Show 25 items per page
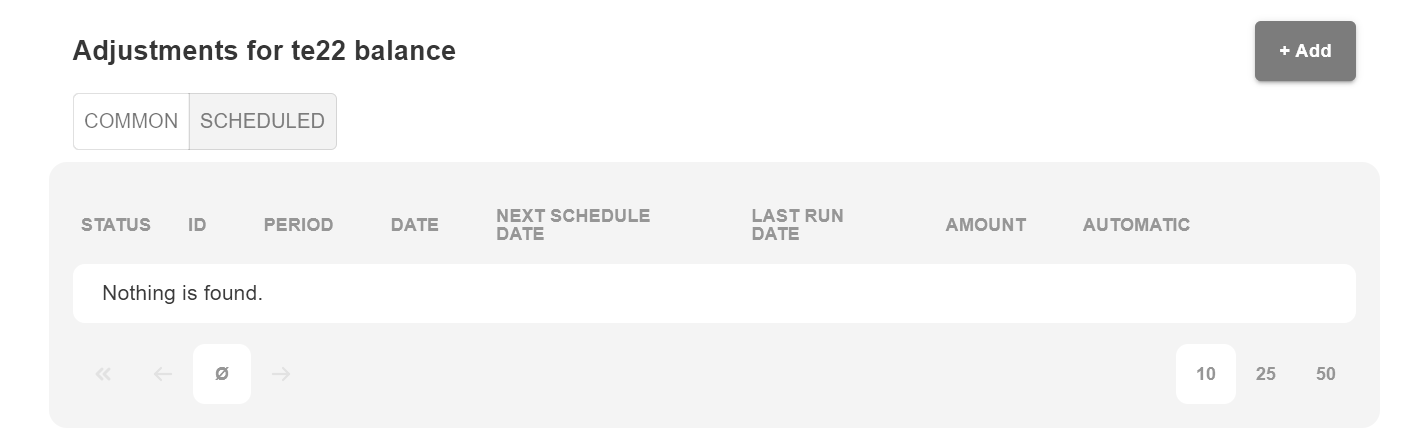The image size is (1423, 446). (x=1265, y=374)
